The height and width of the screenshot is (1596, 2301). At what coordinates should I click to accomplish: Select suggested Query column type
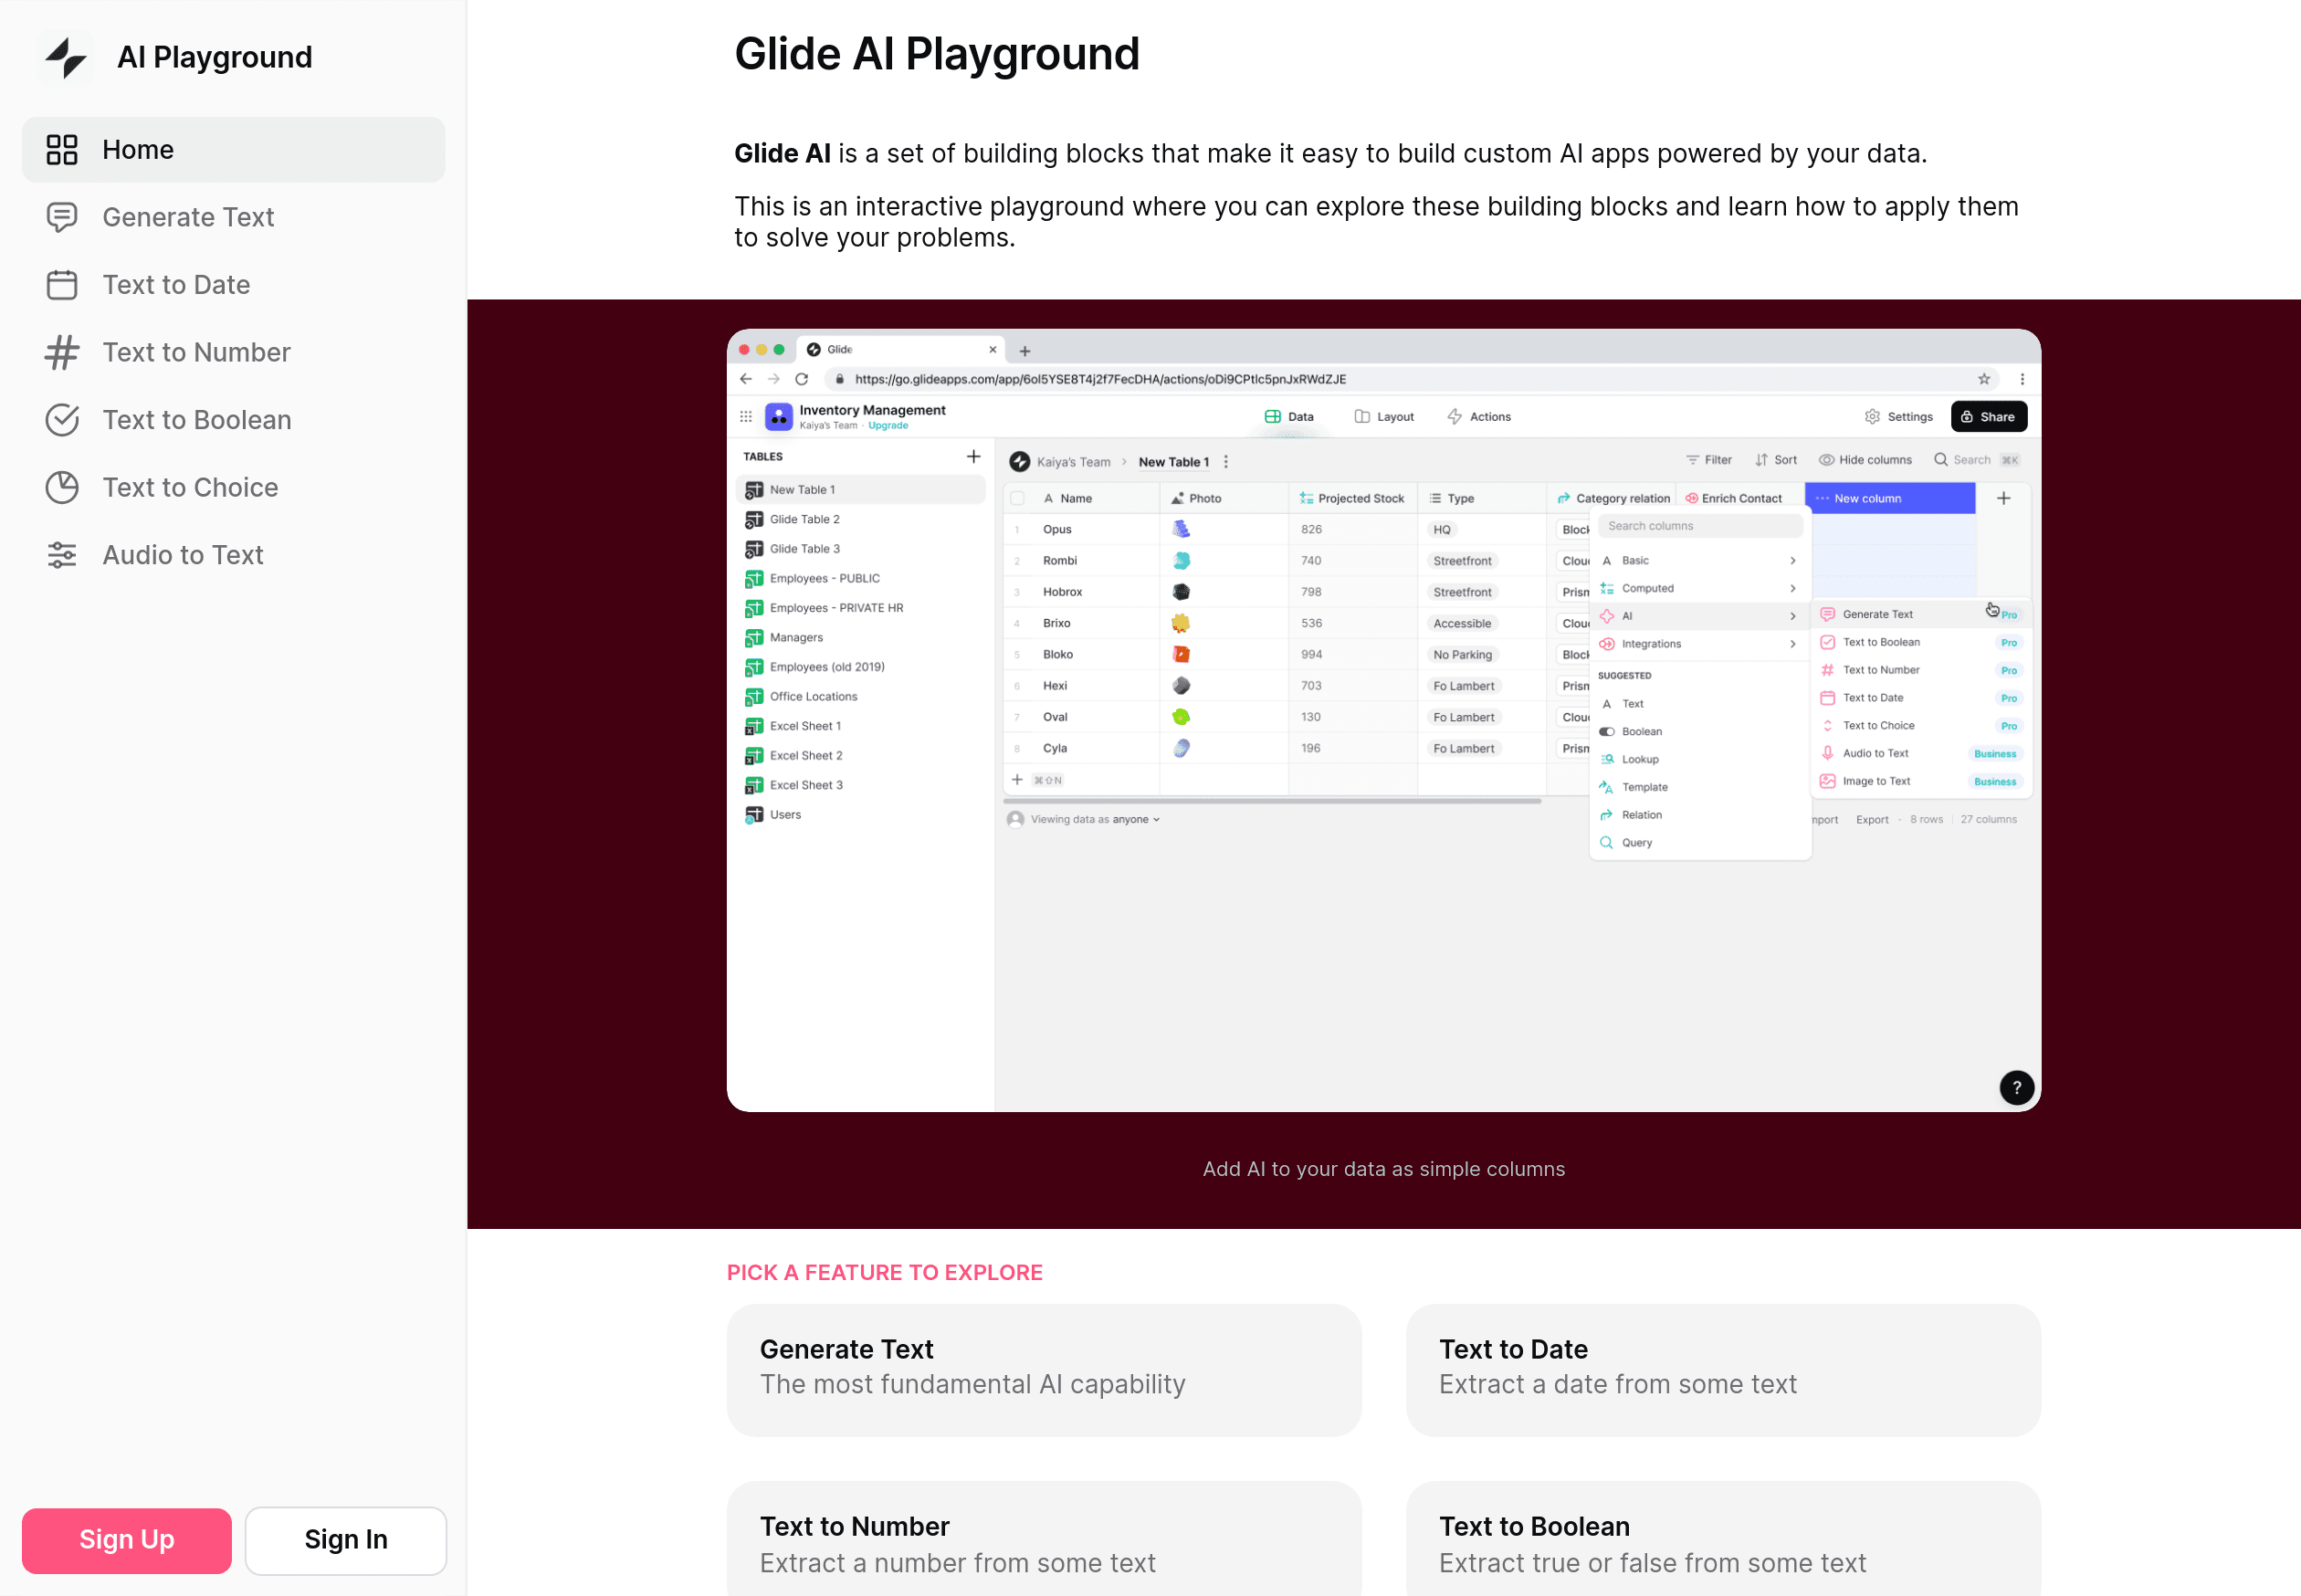coord(1699,843)
